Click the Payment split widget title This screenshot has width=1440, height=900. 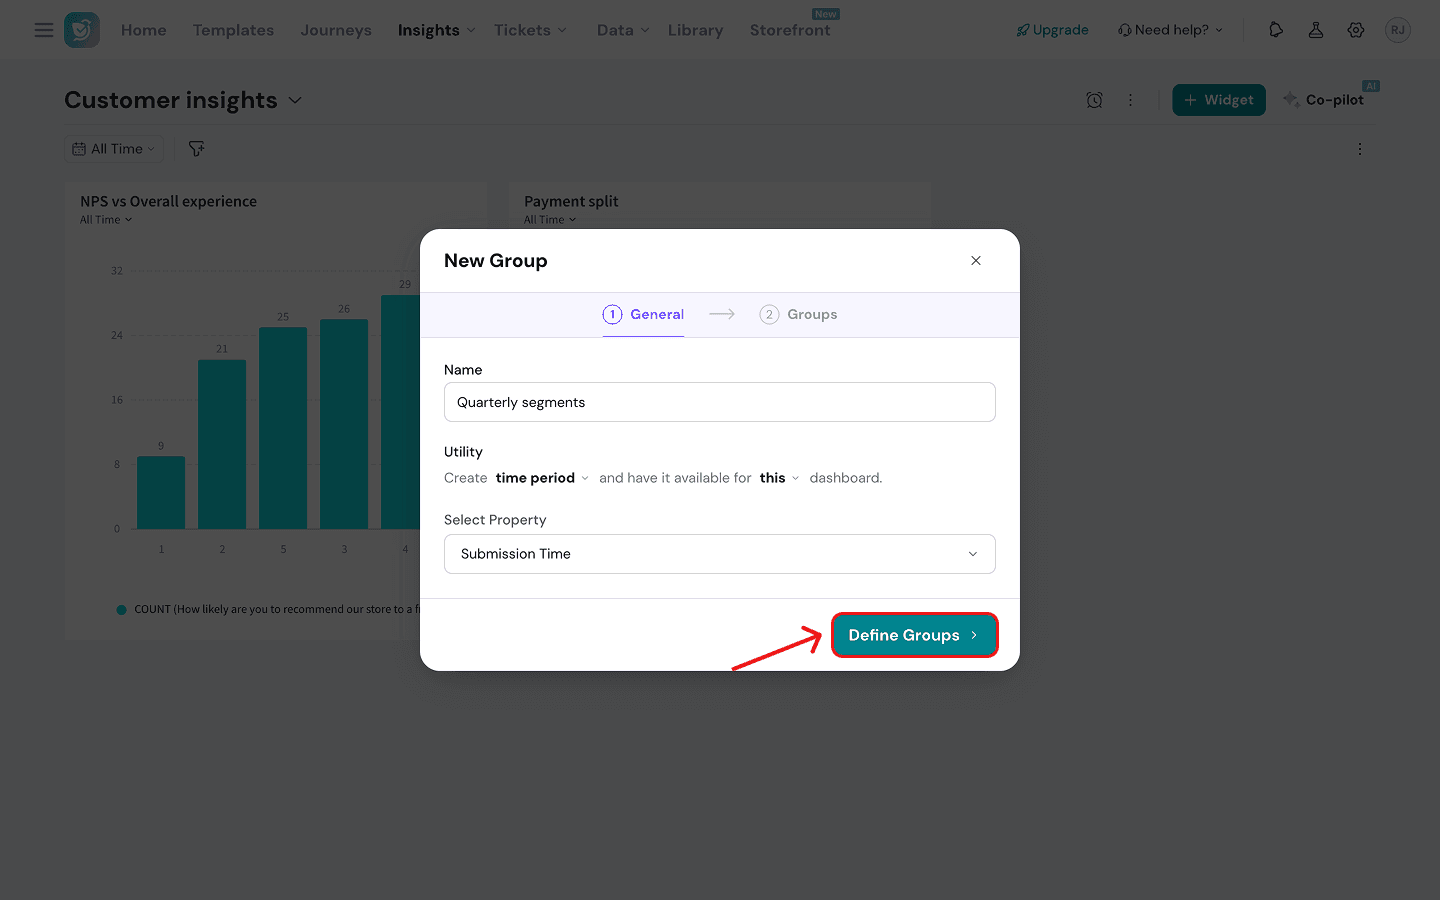coord(571,201)
